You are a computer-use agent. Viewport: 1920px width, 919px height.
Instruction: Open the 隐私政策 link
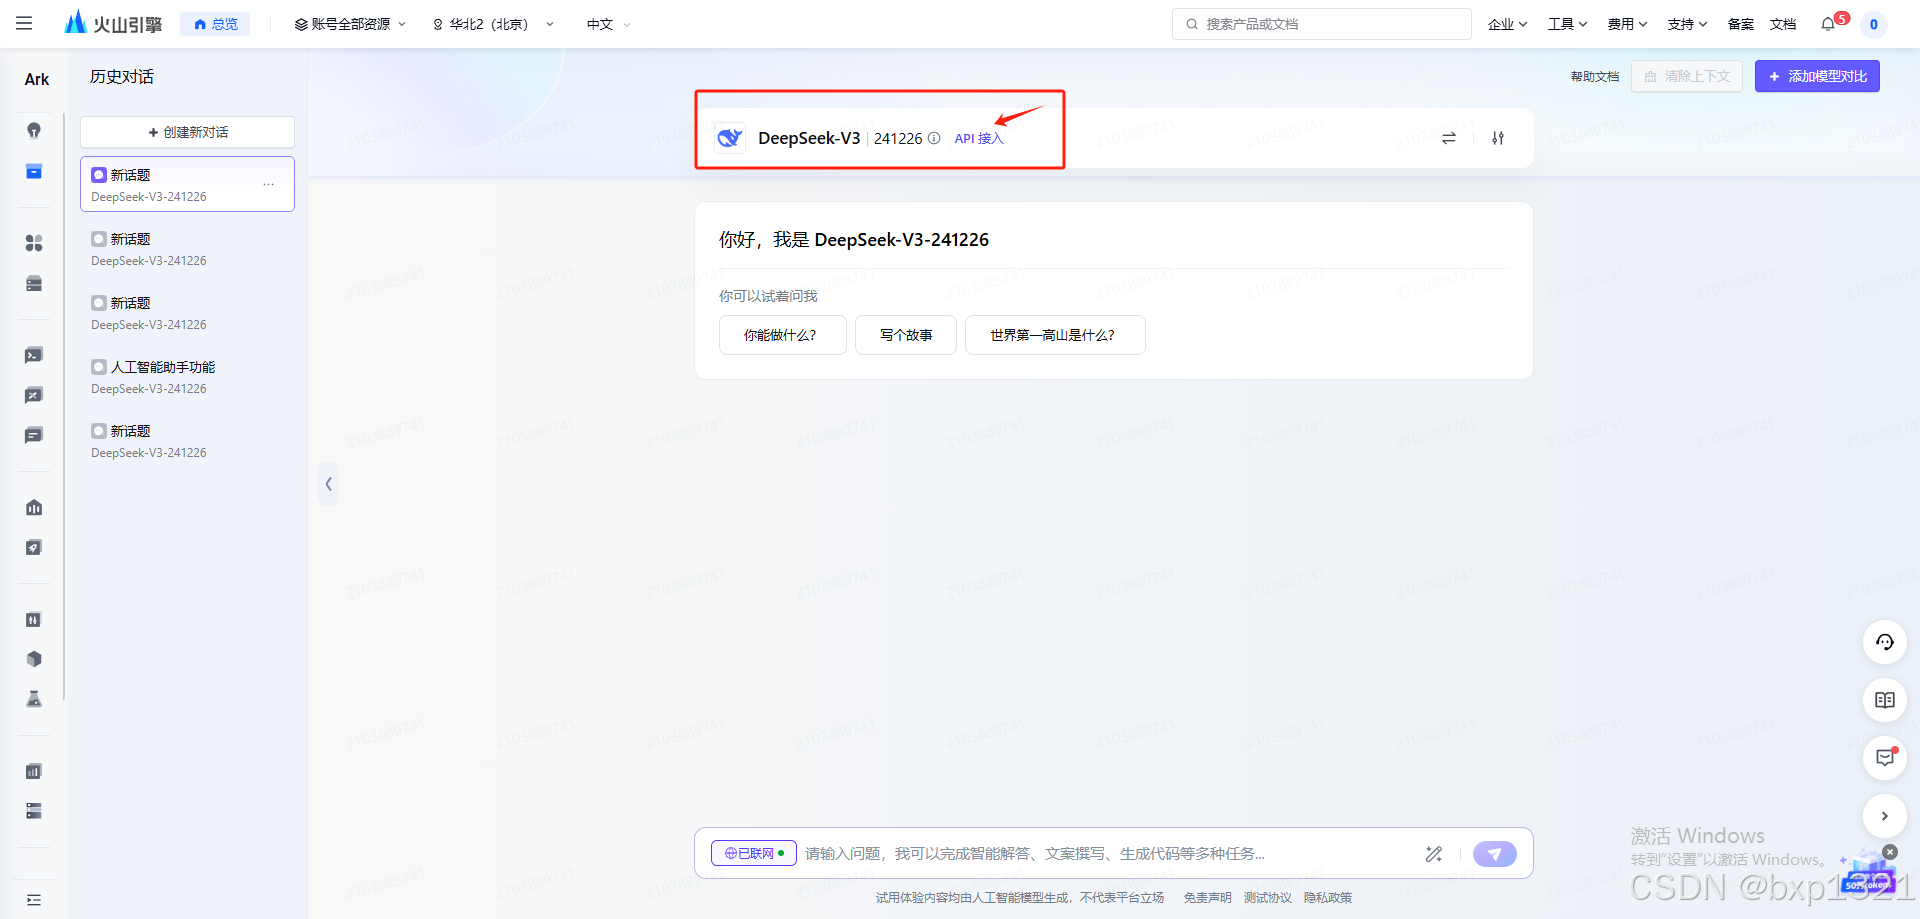[1327, 897]
